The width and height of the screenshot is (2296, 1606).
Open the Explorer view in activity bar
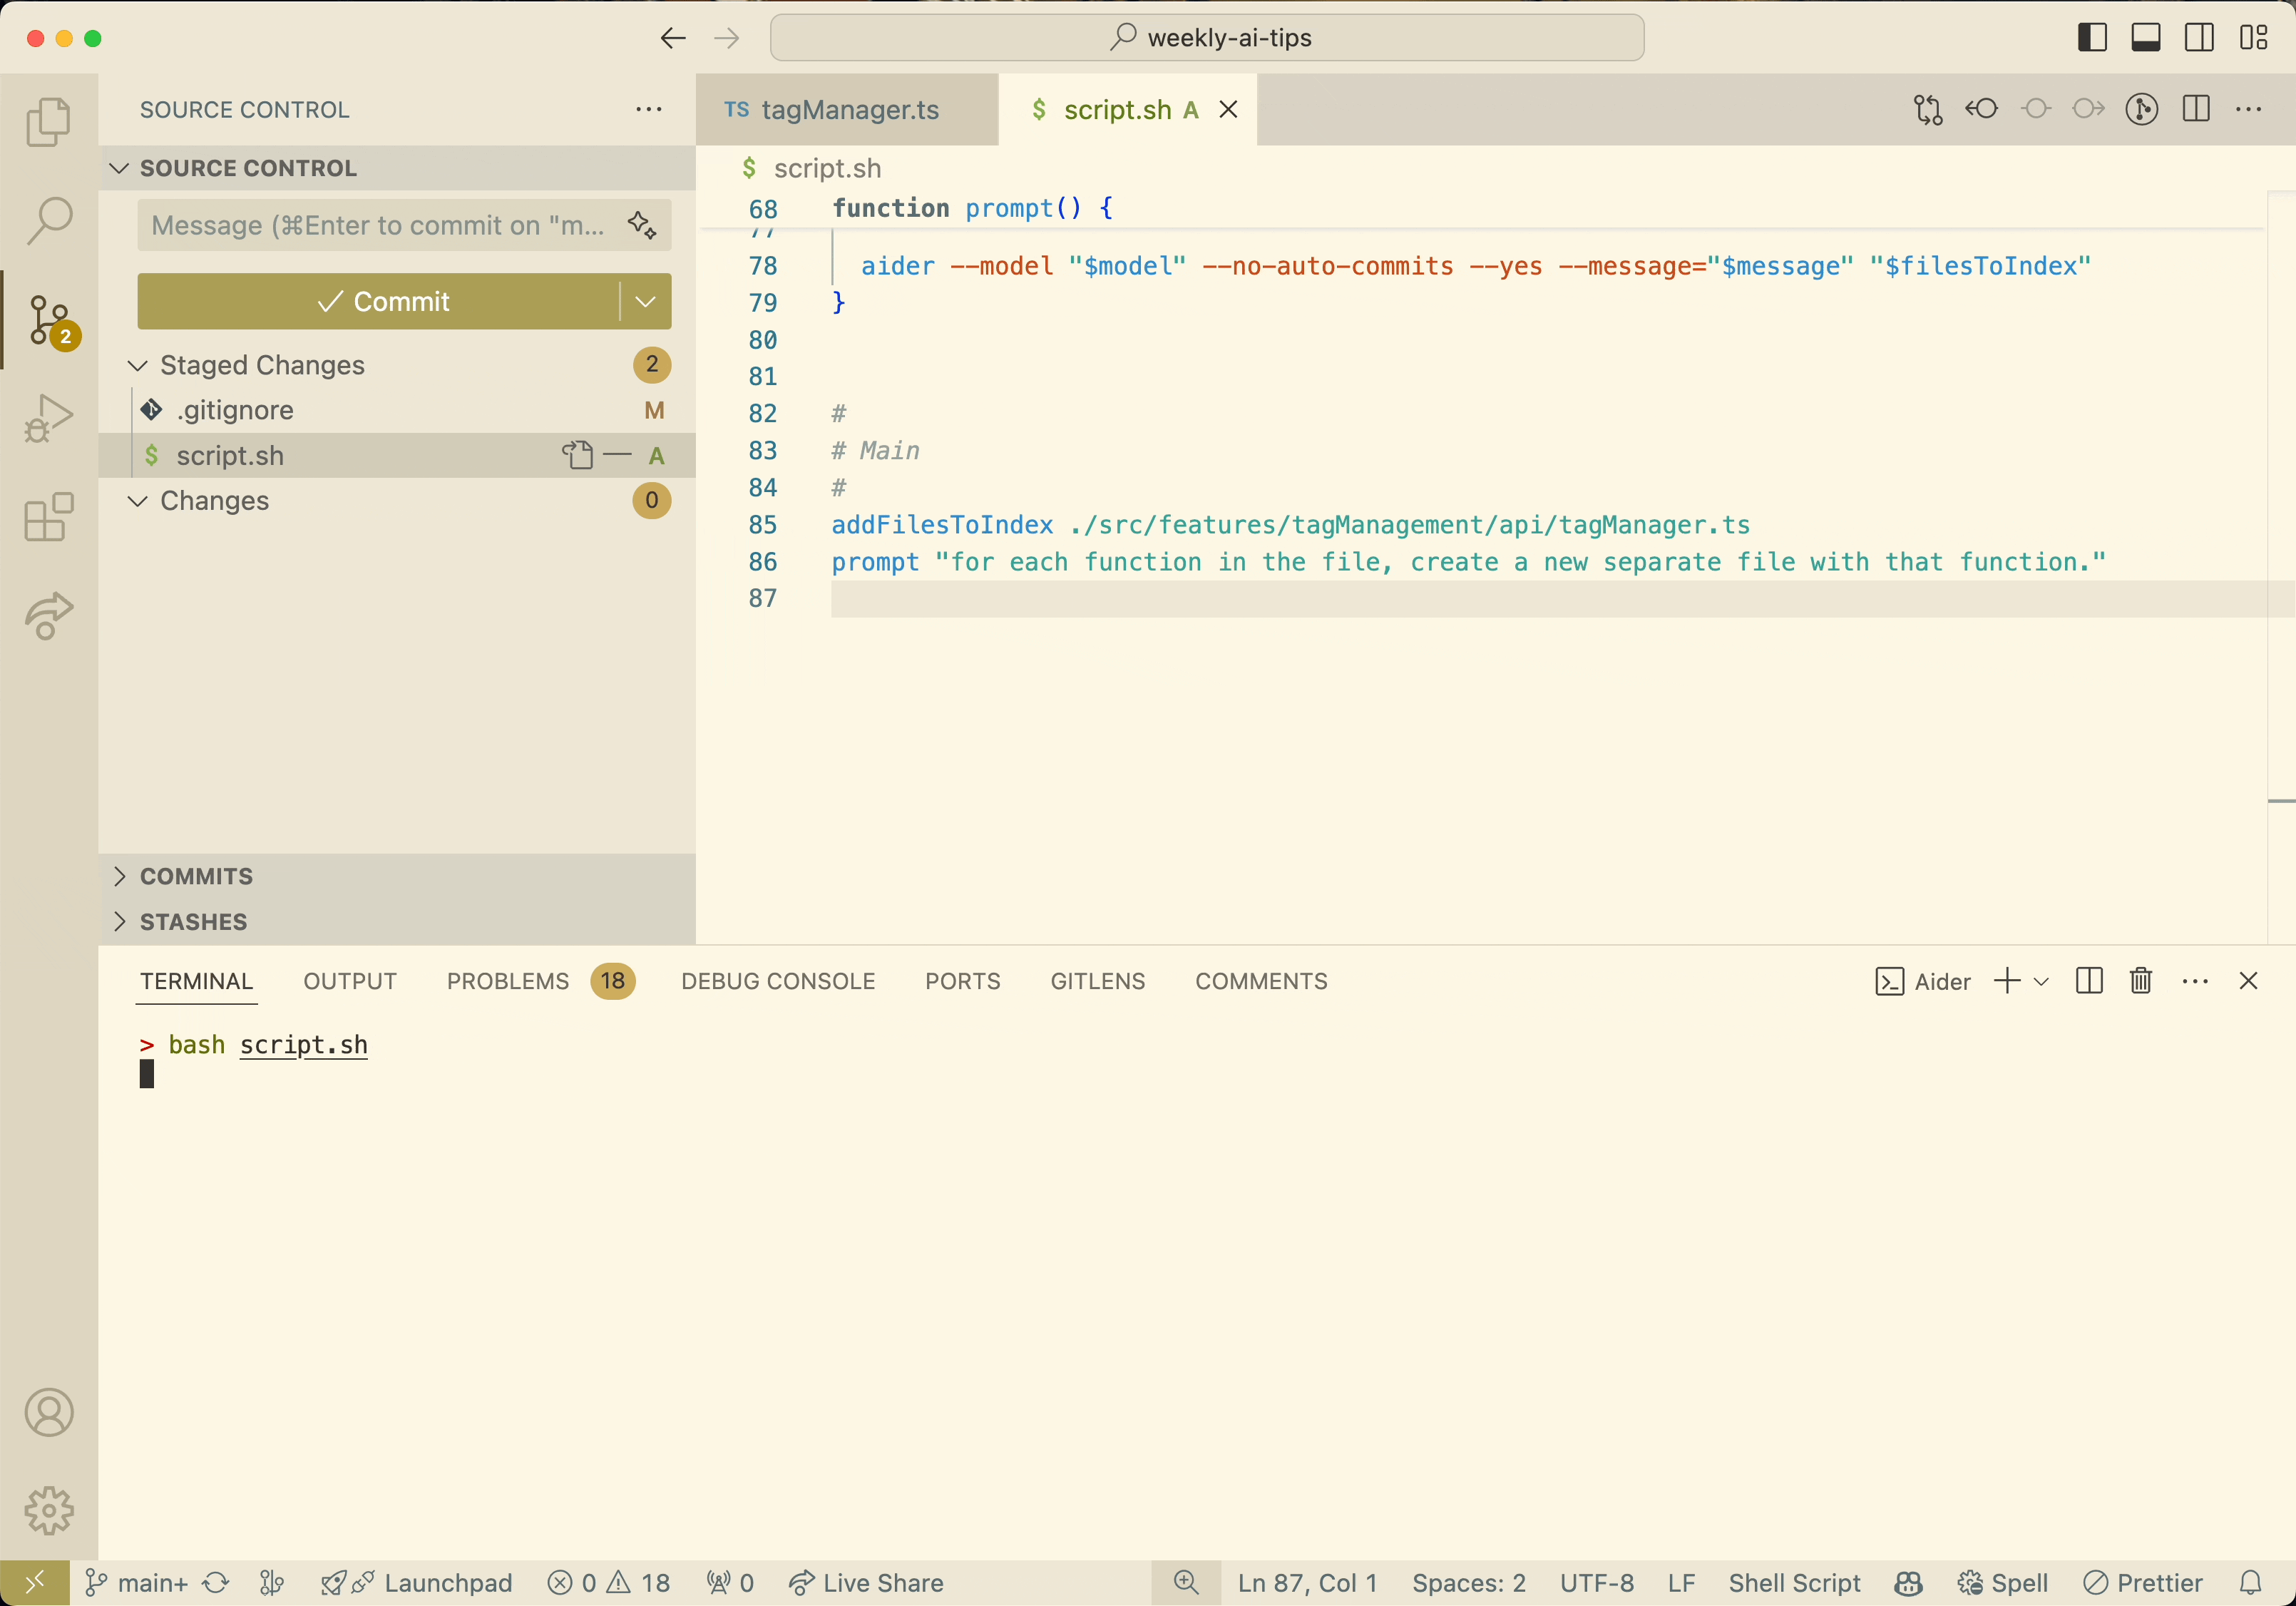coord(48,123)
